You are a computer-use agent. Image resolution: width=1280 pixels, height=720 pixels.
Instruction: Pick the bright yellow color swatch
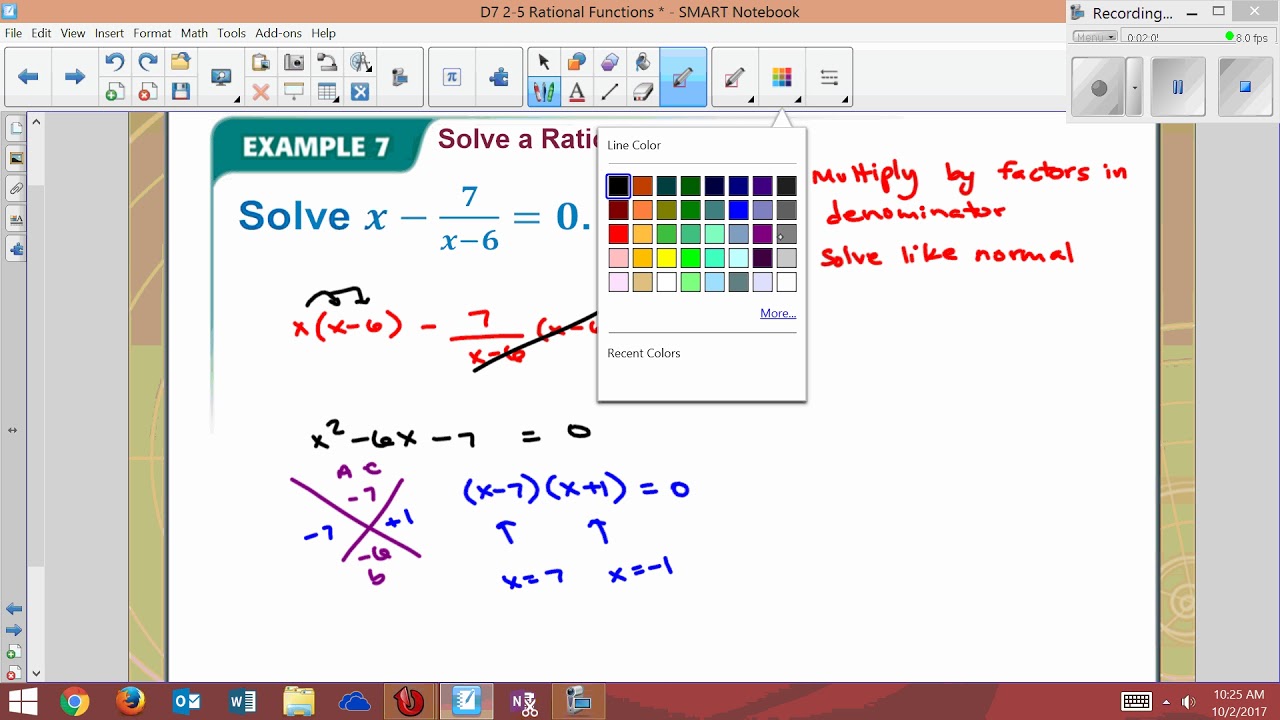tap(667, 258)
